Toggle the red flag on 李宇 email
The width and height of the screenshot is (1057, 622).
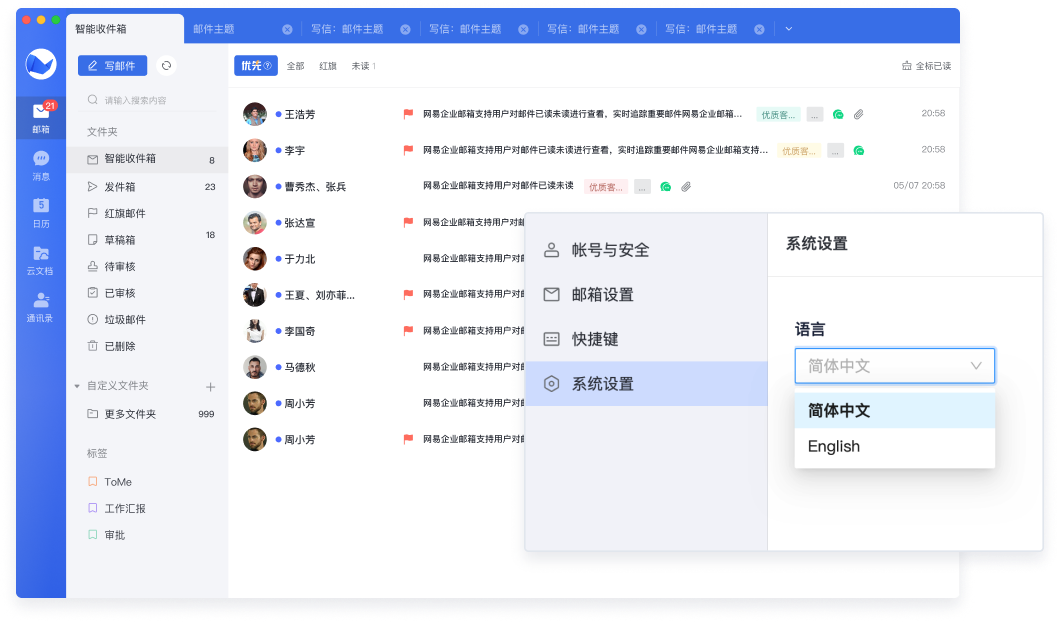click(408, 150)
